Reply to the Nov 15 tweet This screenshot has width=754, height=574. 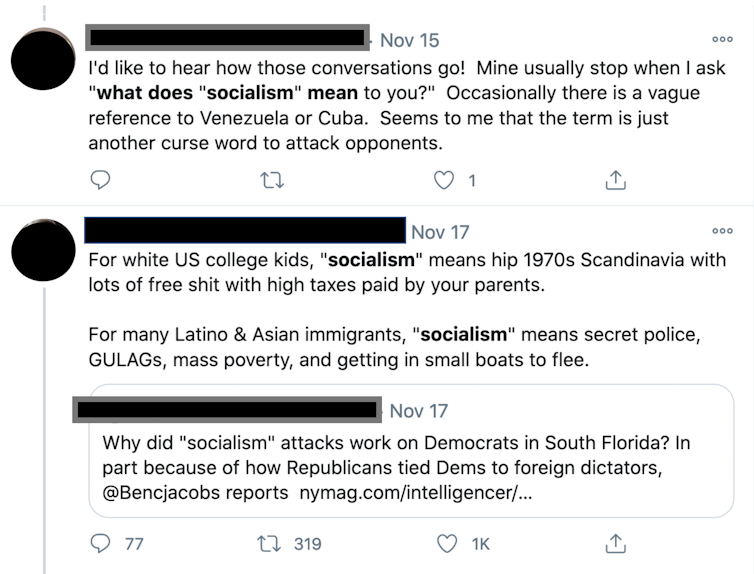point(101,180)
